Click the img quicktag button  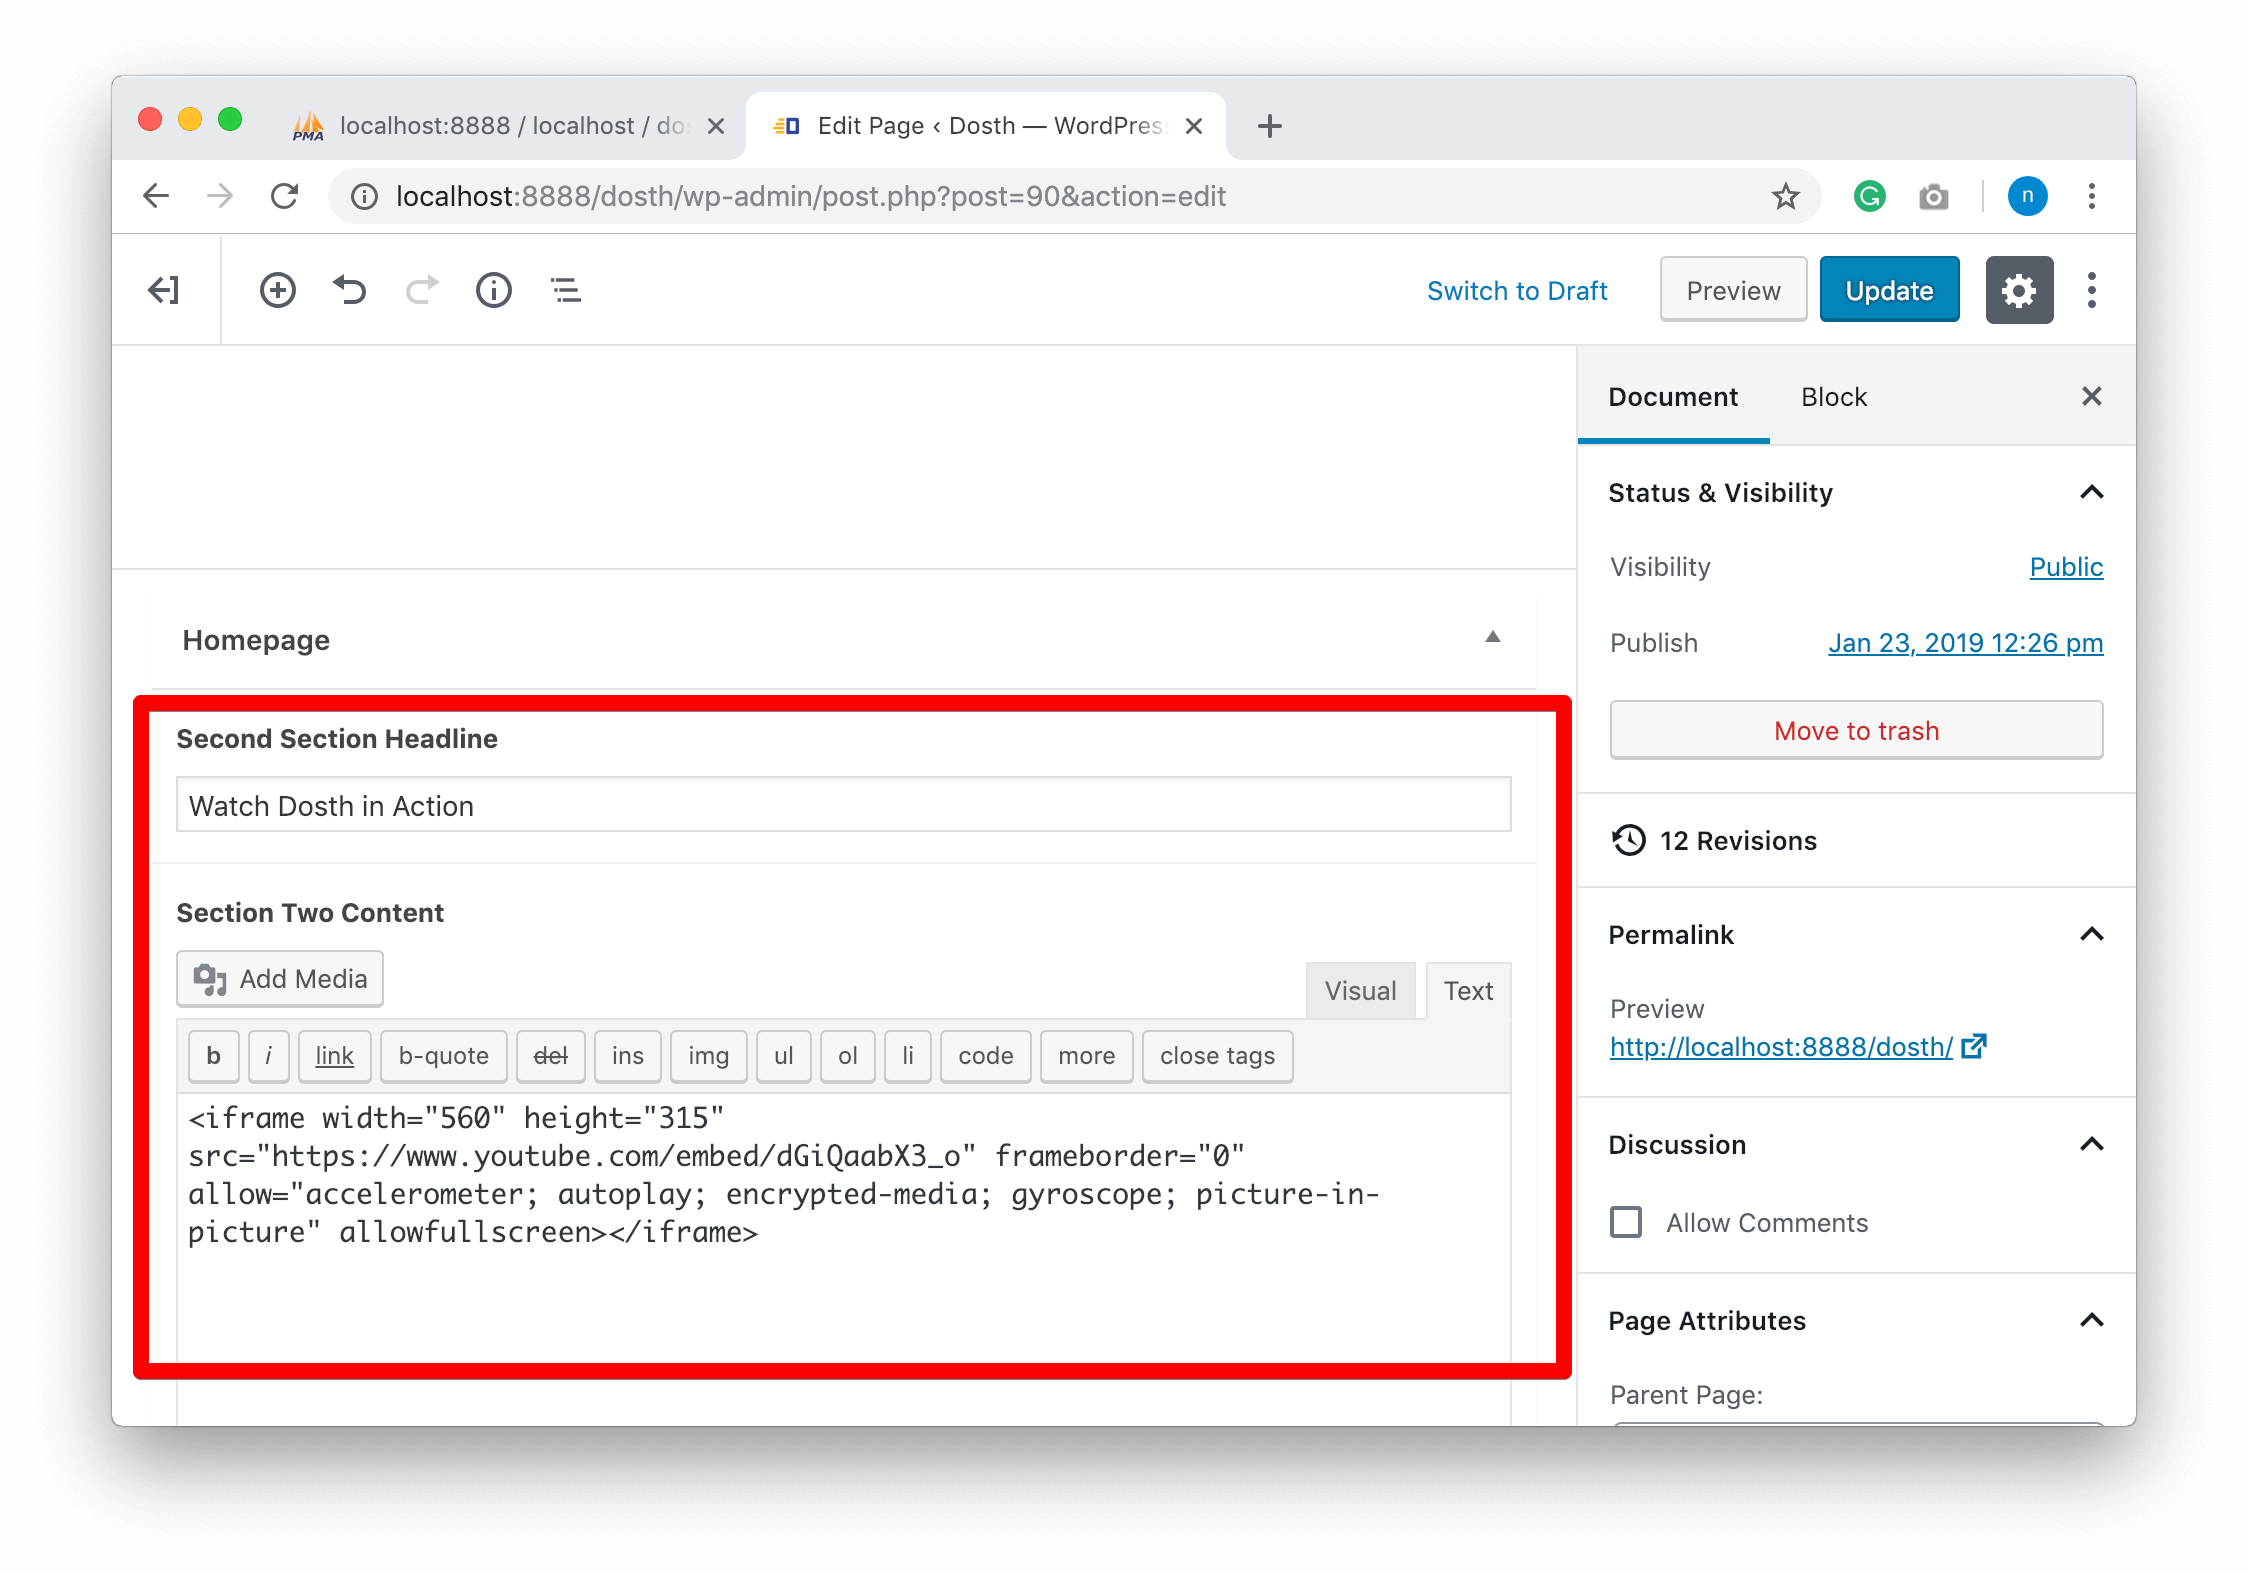(708, 1056)
